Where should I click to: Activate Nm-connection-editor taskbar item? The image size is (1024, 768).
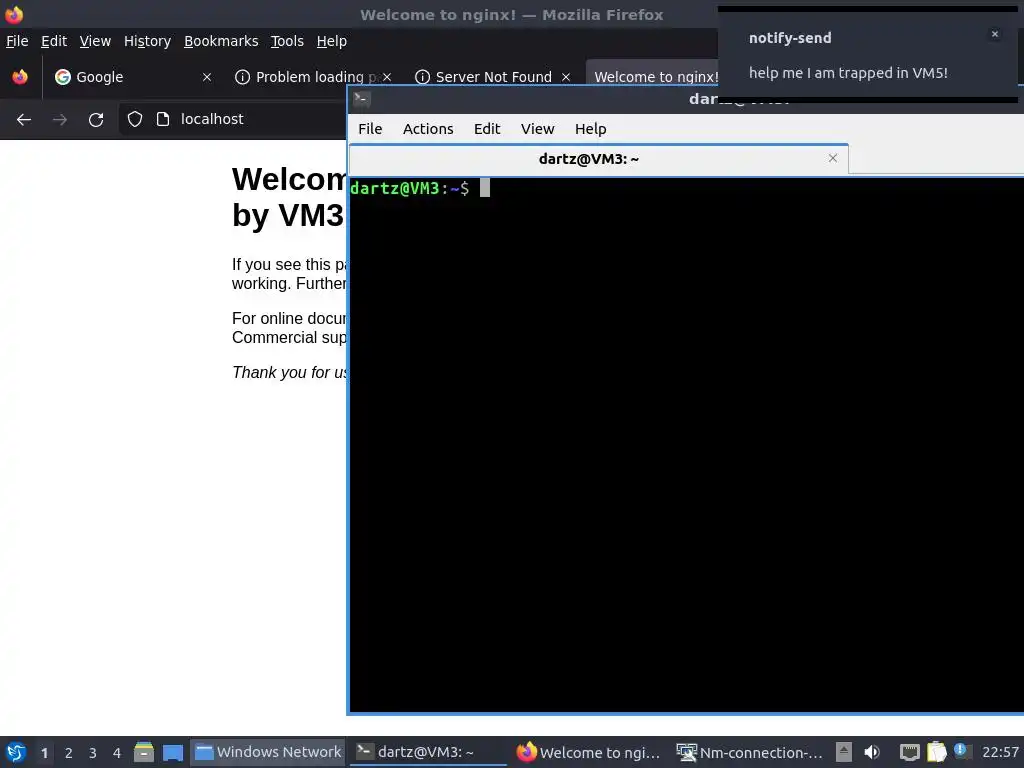pyautogui.click(x=750, y=752)
